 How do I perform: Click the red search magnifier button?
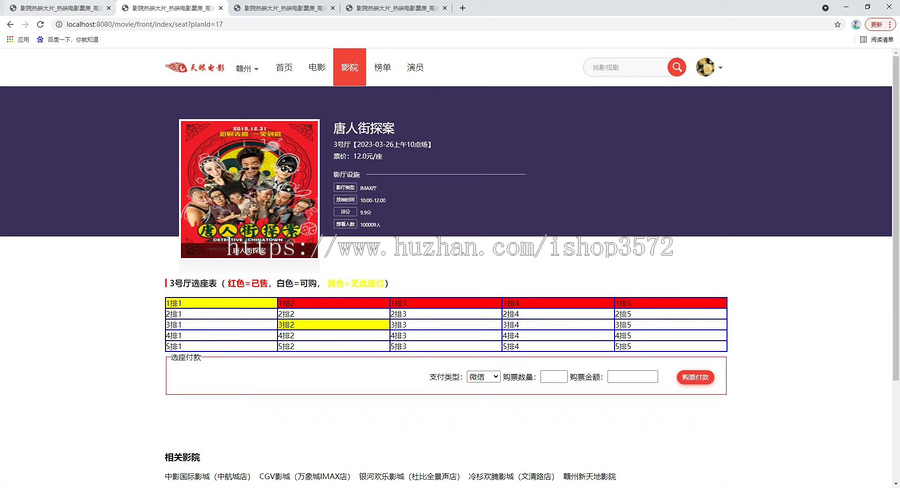click(x=677, y=67)
